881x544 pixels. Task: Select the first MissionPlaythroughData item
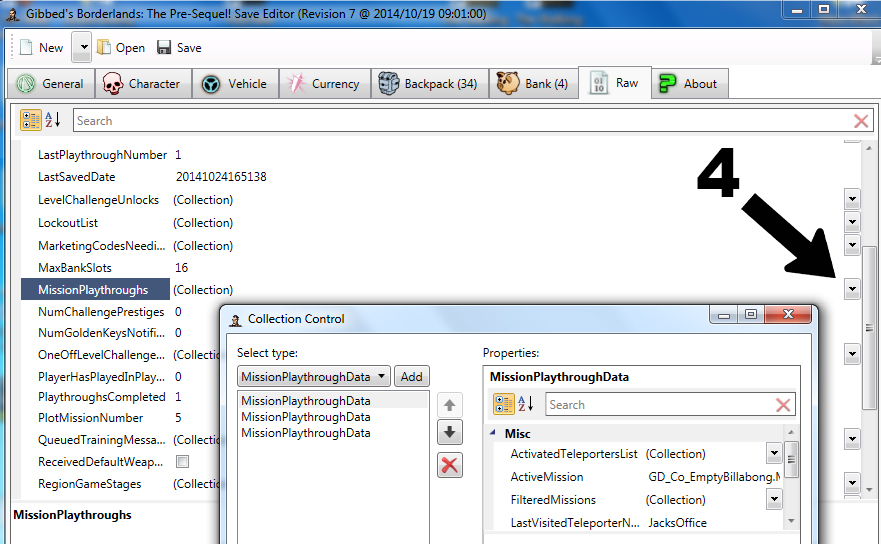306,401
